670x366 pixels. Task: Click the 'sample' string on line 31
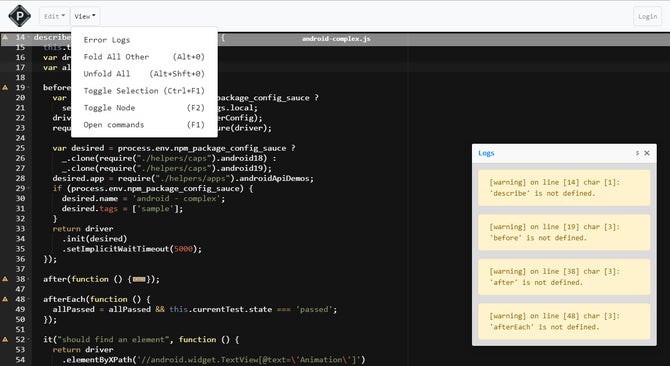156,208
